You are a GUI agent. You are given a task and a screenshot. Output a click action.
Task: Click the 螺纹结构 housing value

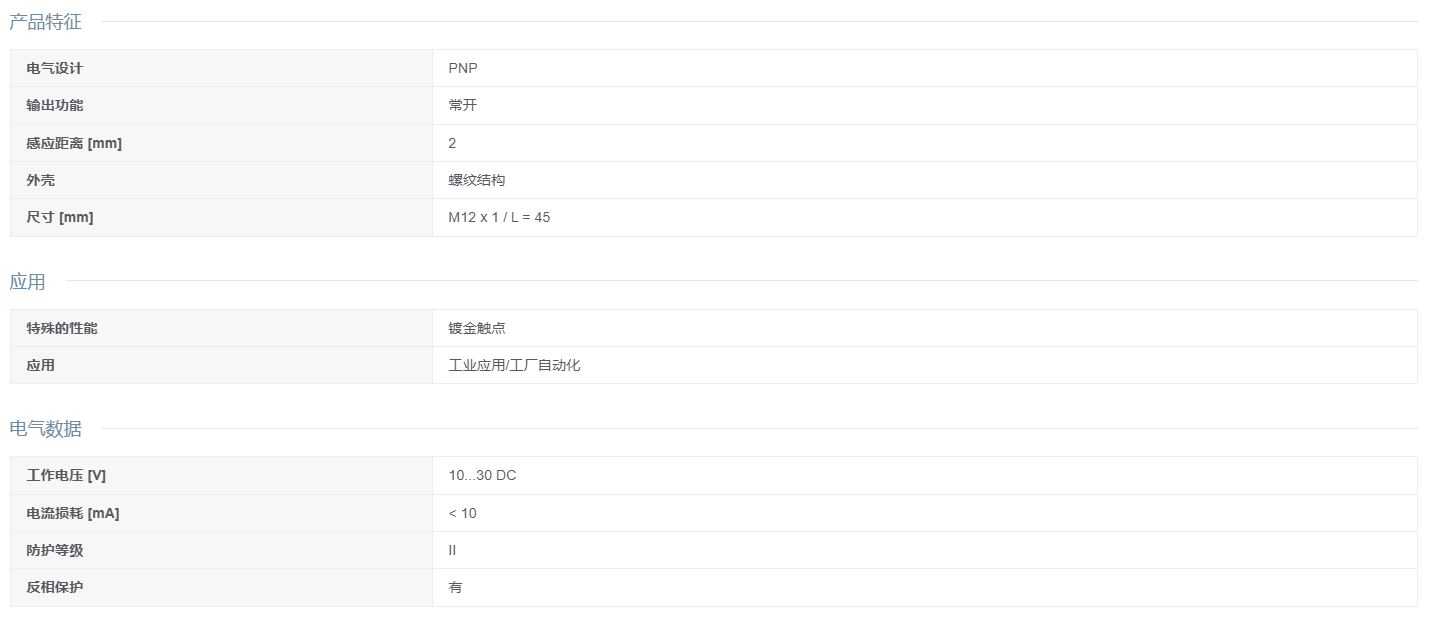(x=477, y=180)
